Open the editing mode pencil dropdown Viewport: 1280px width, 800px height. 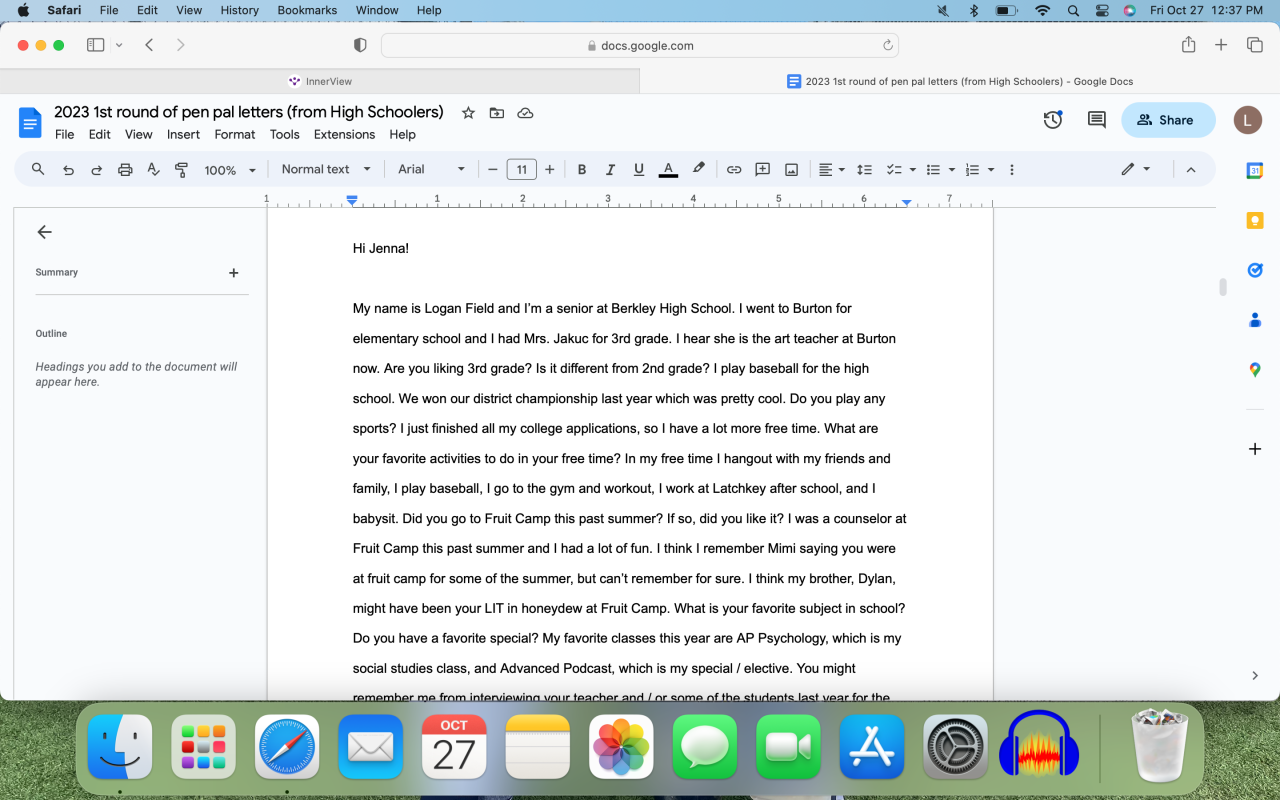1135,169
